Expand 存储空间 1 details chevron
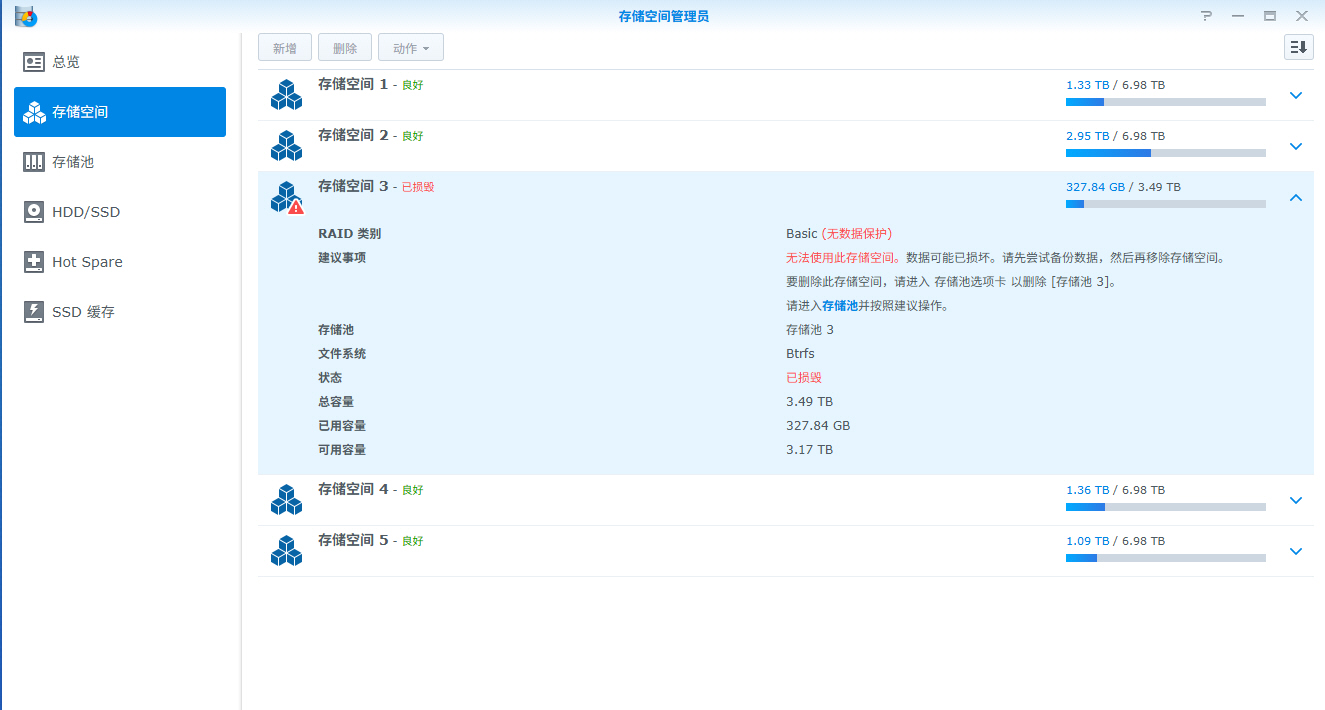The height and width of the screenshot is (710, 1325). [x=1296, y=96]
